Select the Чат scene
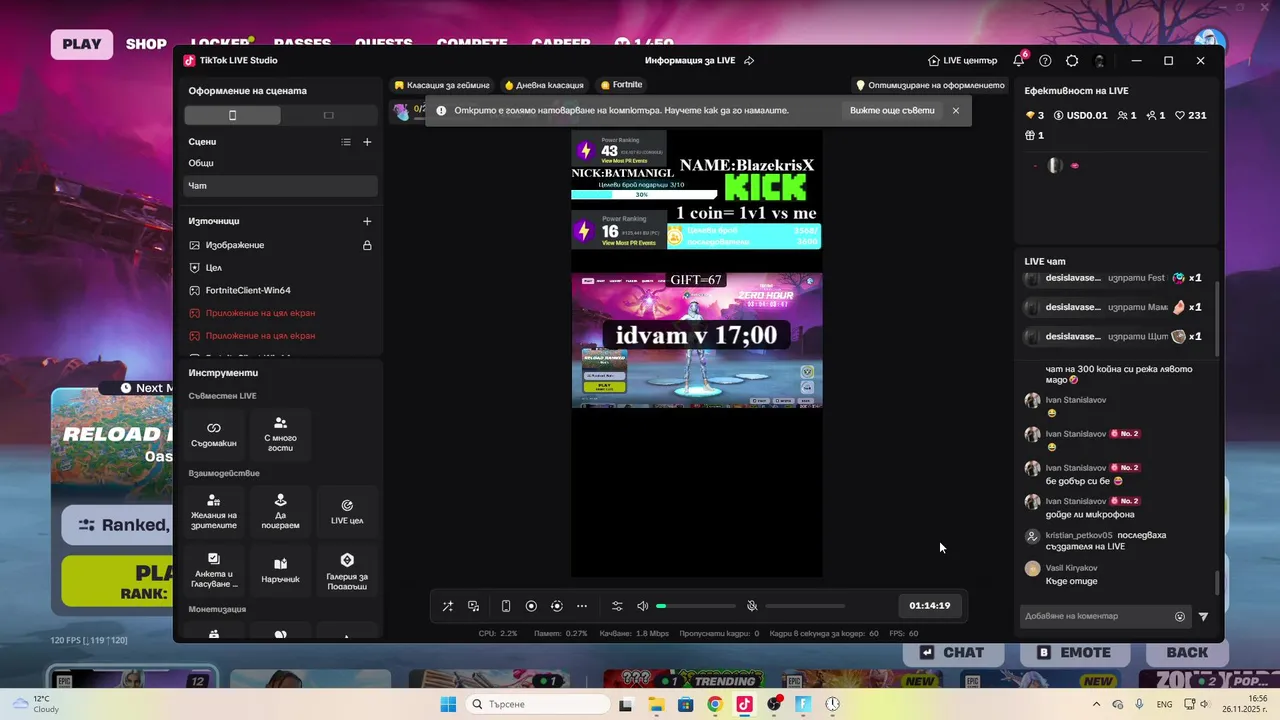Image resolution: width=1280 pixels, height=720 pixels. (x=280, y=186)
